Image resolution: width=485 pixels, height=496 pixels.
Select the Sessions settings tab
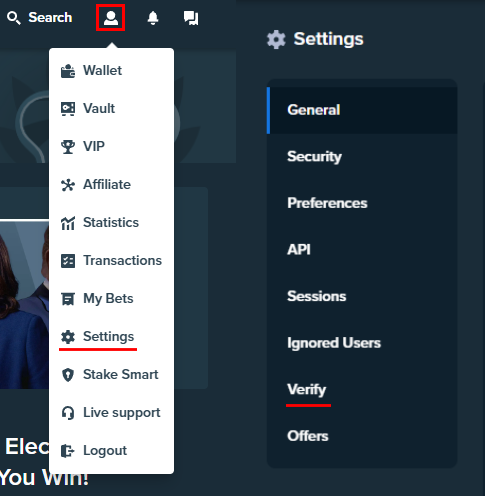tap(362, 296)
